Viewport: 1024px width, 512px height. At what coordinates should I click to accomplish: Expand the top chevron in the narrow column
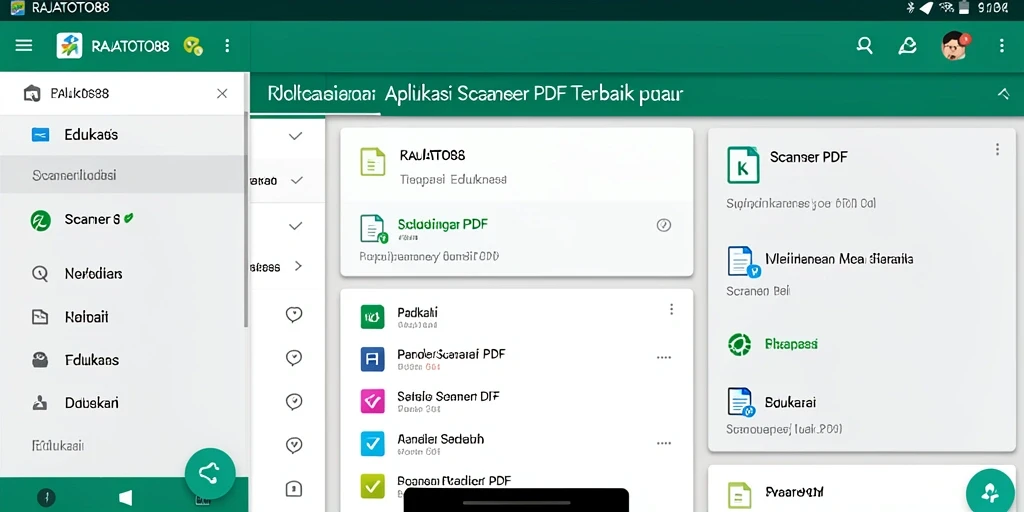coord(296,136)
